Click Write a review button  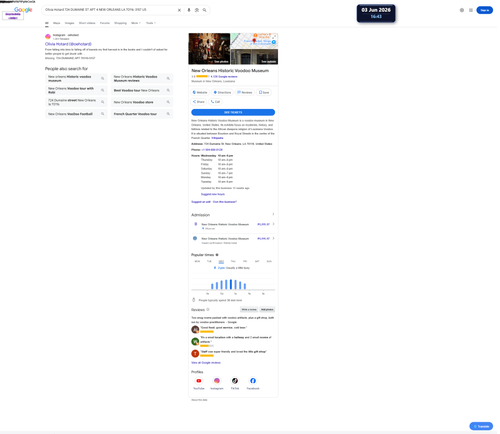249,310
